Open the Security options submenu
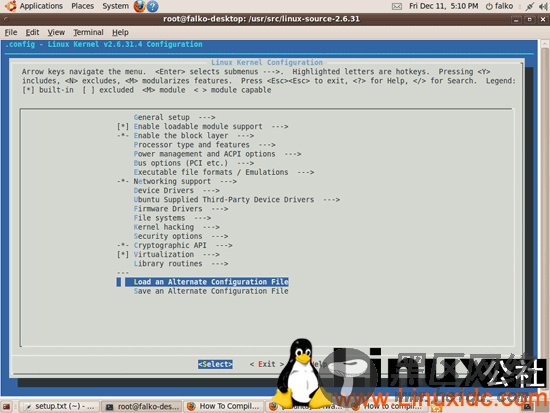Image resolution: width=550 pixels, height=413 pixels. pos(181,236)
